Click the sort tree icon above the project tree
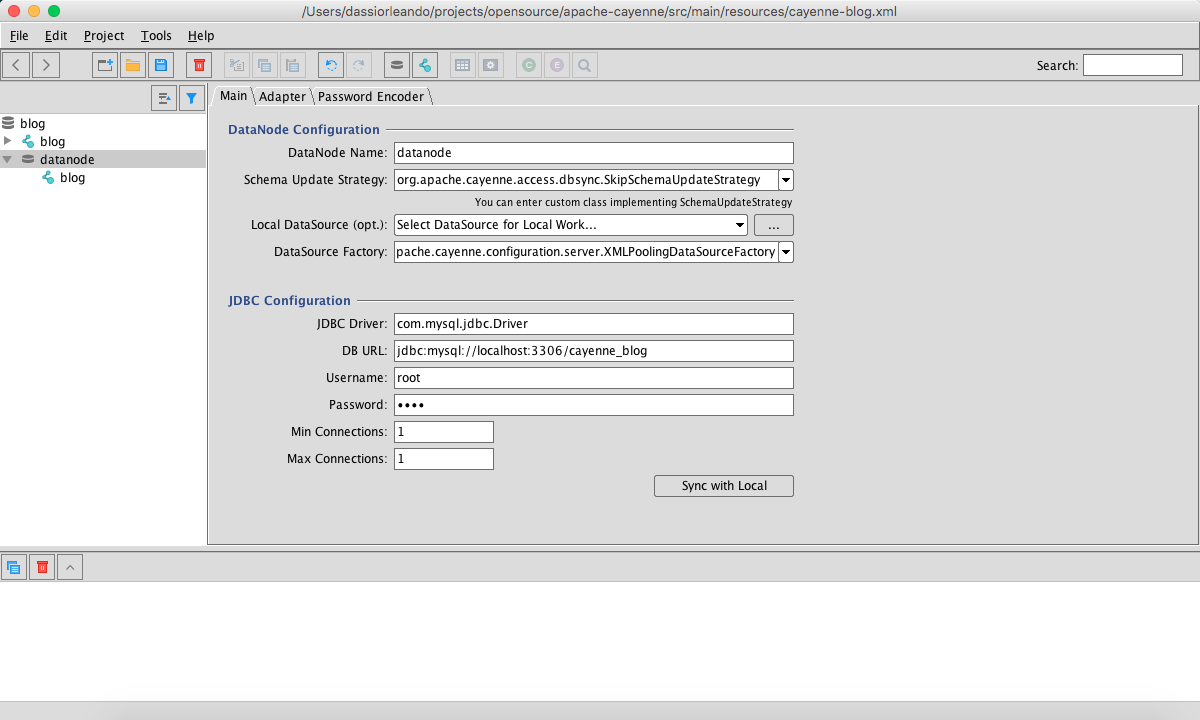Image resolution: width=1200 pixels, height=720 pixels. click(x=164, y=98)
